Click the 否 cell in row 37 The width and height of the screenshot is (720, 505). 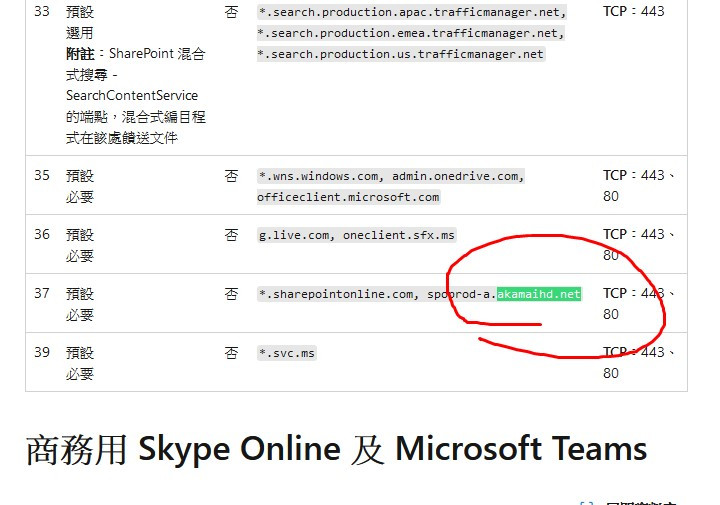(231, 294)
